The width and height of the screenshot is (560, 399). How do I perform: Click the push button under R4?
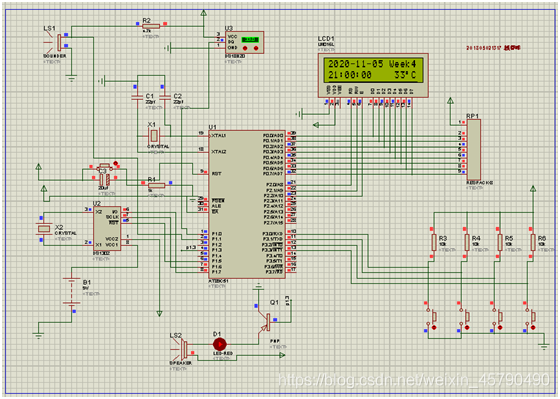click(465, 317)
